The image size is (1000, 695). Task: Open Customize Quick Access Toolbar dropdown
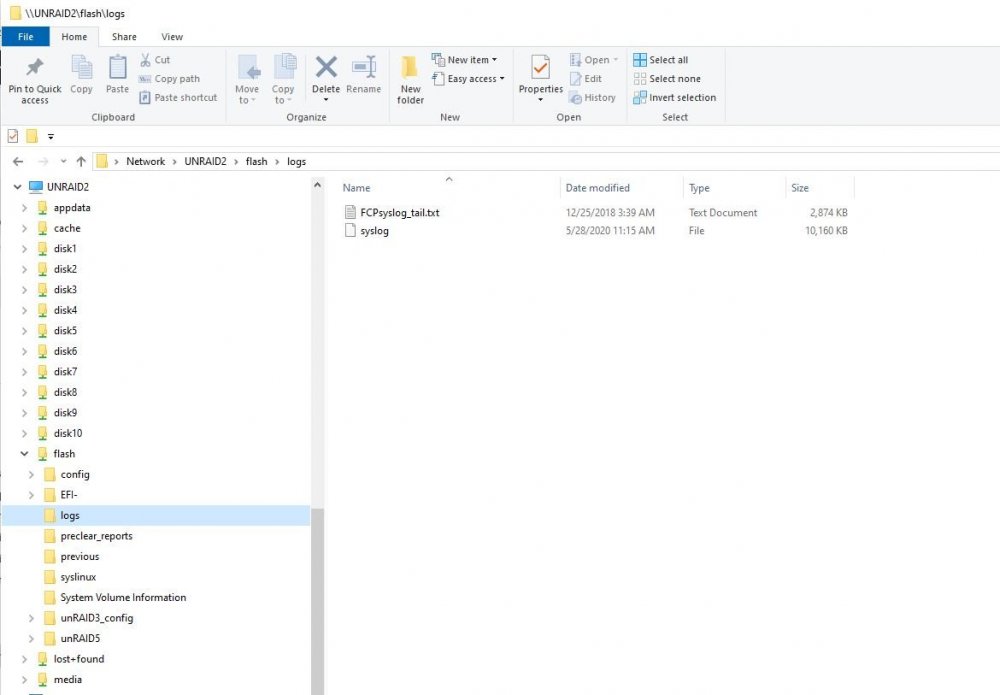pyautogui.click(x=51, y=136)
